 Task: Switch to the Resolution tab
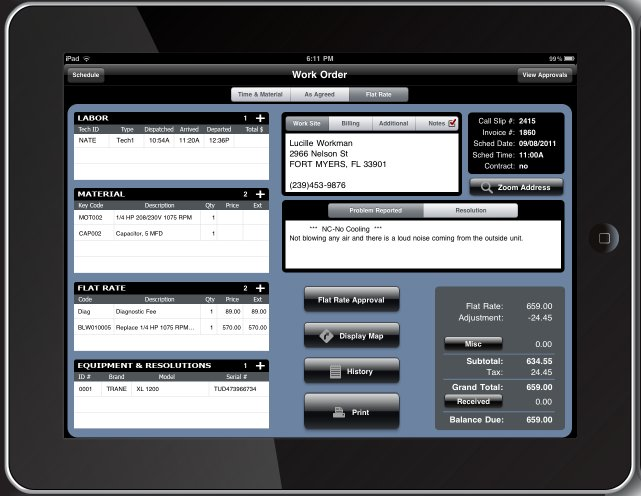[470, 211]
